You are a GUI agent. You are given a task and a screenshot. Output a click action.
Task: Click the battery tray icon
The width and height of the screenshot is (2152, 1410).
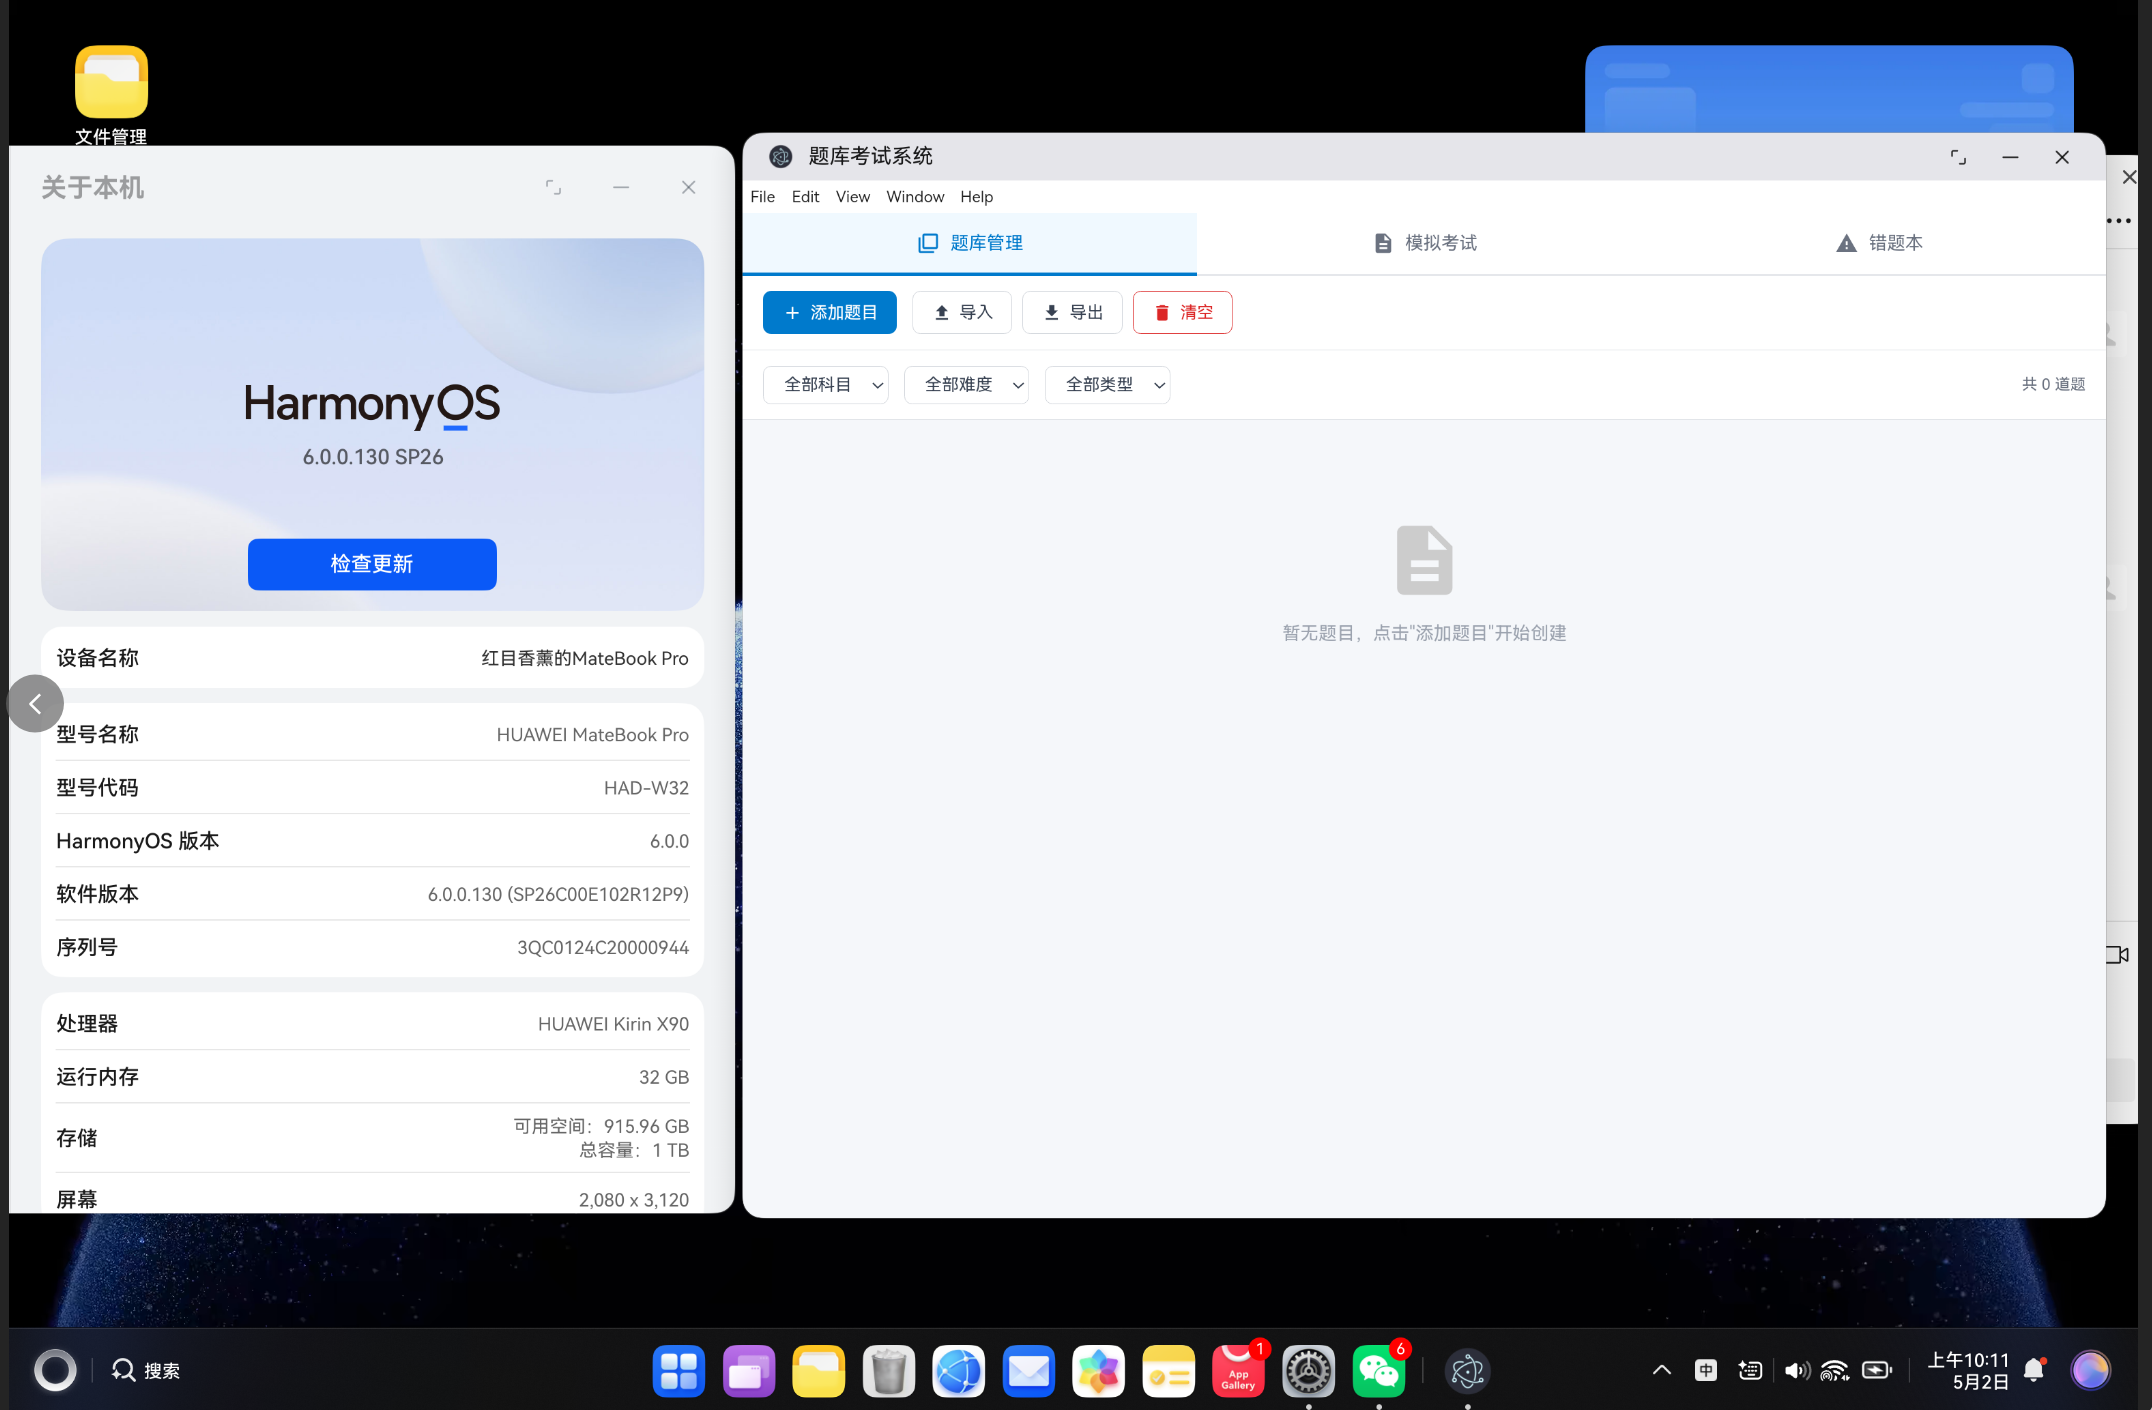pyautogui.click(x=1877, y=1370)
